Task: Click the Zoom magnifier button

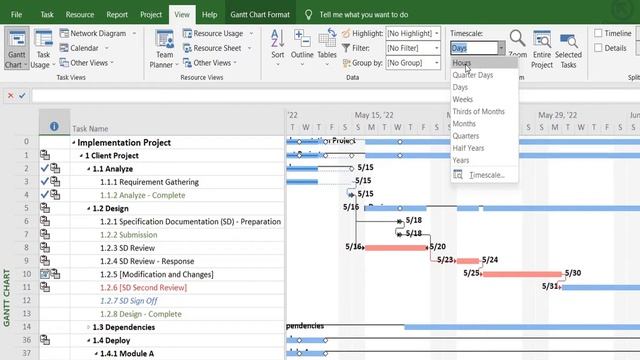Action: pyautogui.click(x=517, y=43)
